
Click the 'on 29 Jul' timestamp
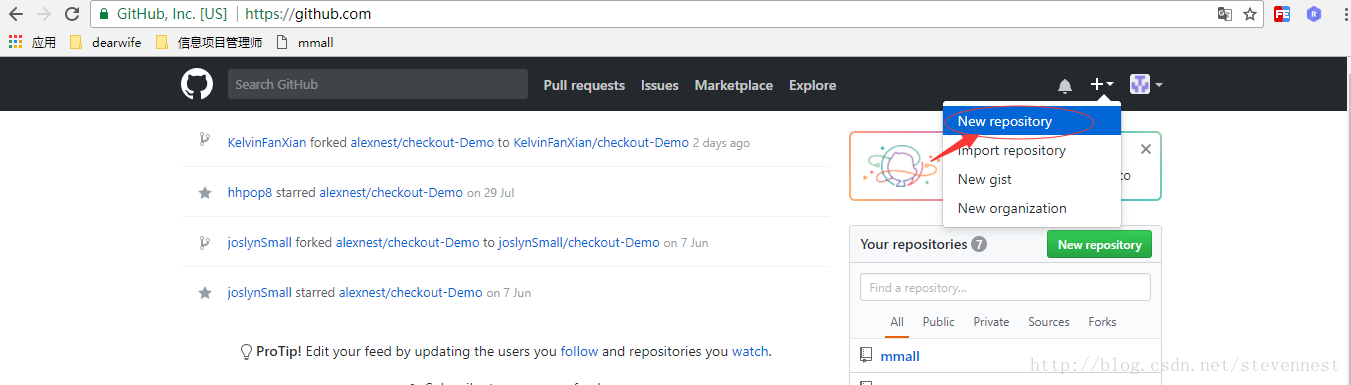pos(490,193)
